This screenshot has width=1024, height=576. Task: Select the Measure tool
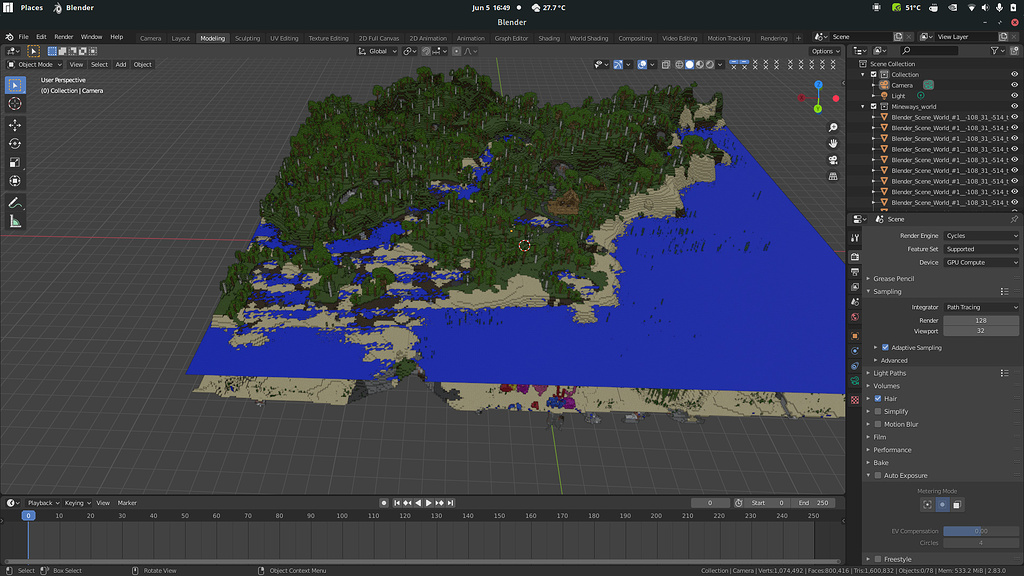point(15,222)
